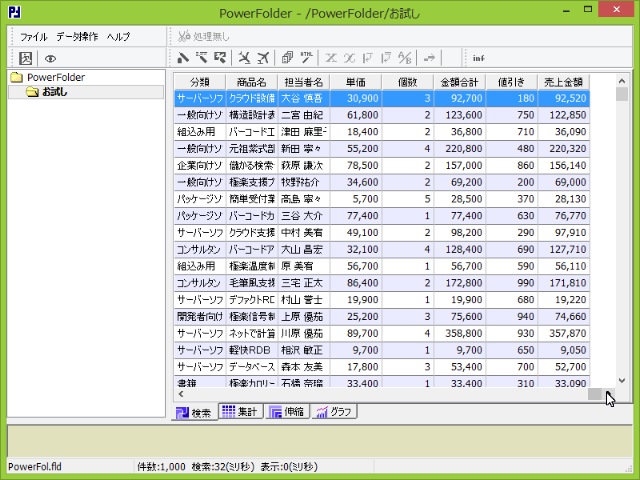This screenshot has width=640, height=480.
Task: Click the 単価 column header
Action: tap(356, 82)
